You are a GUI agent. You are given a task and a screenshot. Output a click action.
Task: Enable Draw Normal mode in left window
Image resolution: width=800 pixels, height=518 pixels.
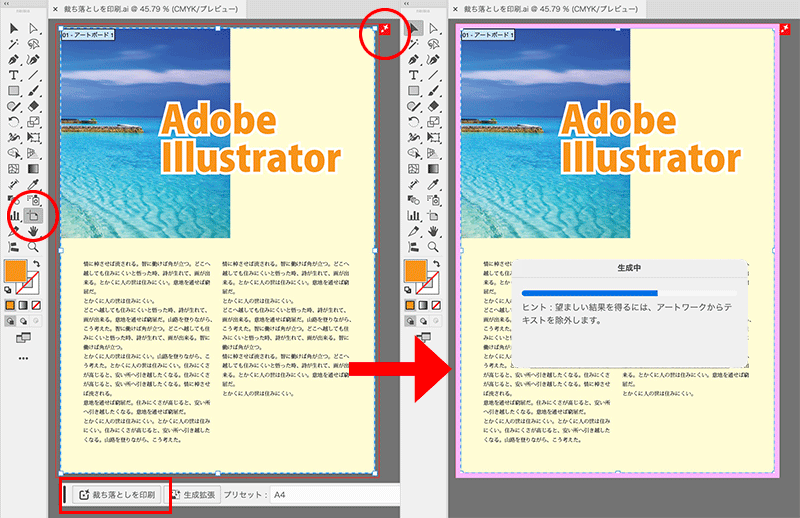[x=10, y=321]
